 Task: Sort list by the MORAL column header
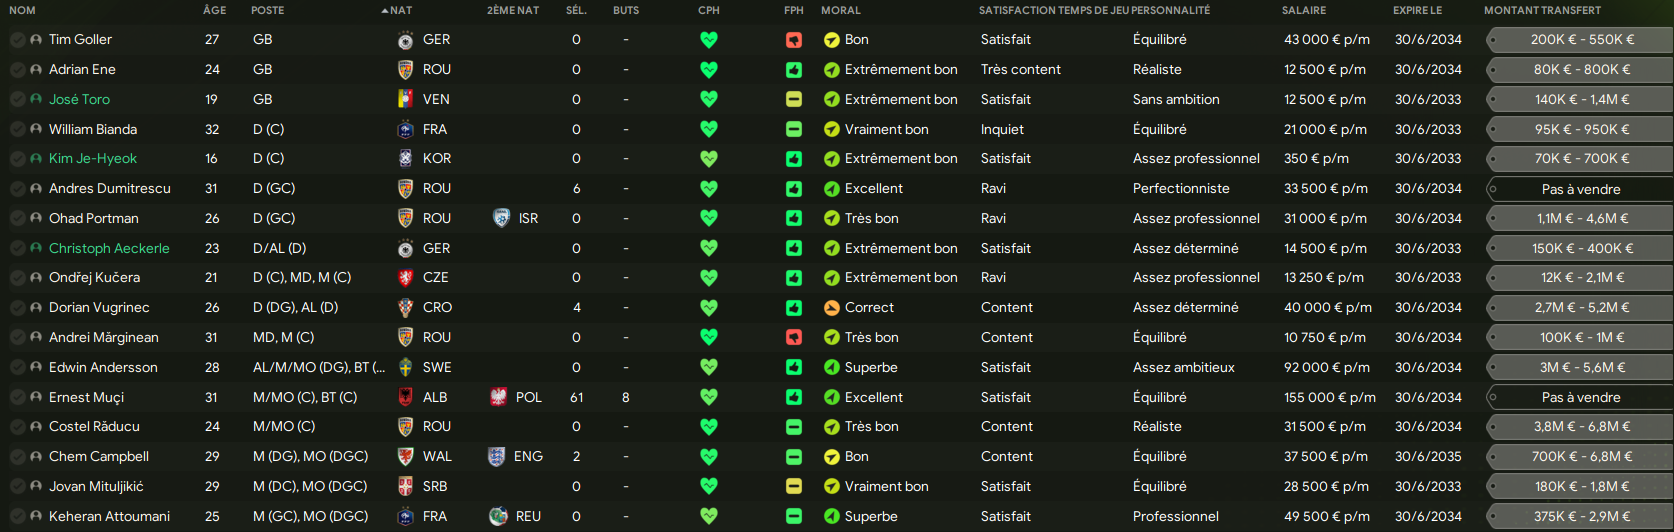pos(840,10)
